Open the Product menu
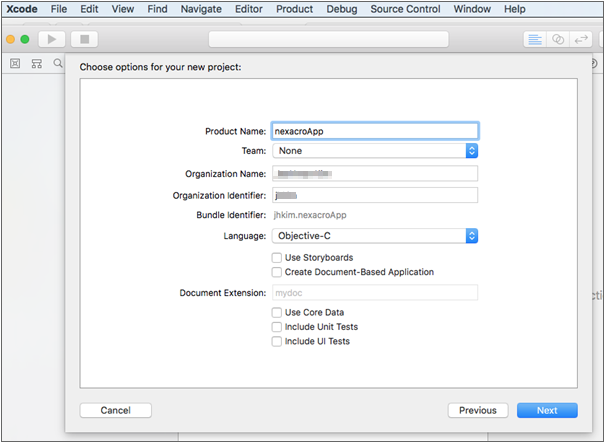 pyautogui.click(x=294, y=9)
